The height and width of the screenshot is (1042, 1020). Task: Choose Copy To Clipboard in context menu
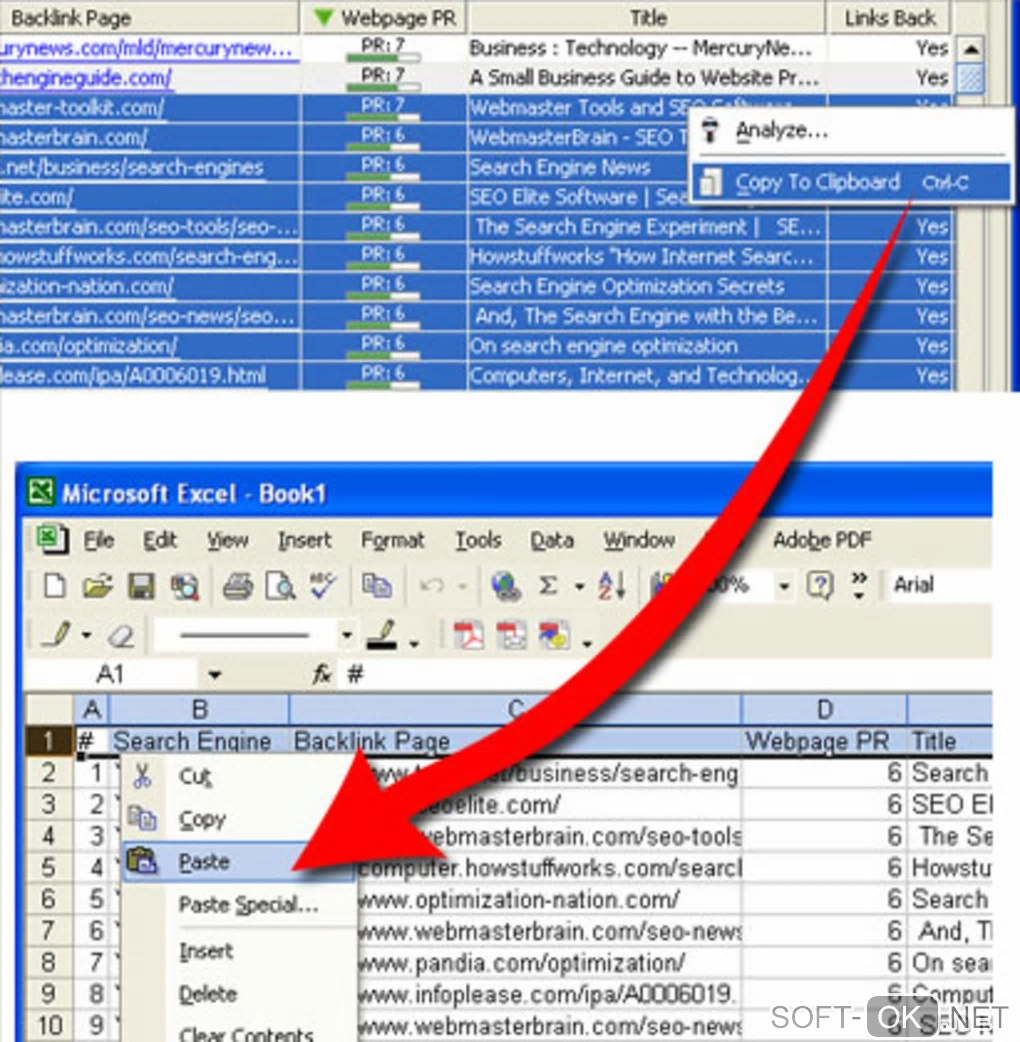(x=851, y=182)
